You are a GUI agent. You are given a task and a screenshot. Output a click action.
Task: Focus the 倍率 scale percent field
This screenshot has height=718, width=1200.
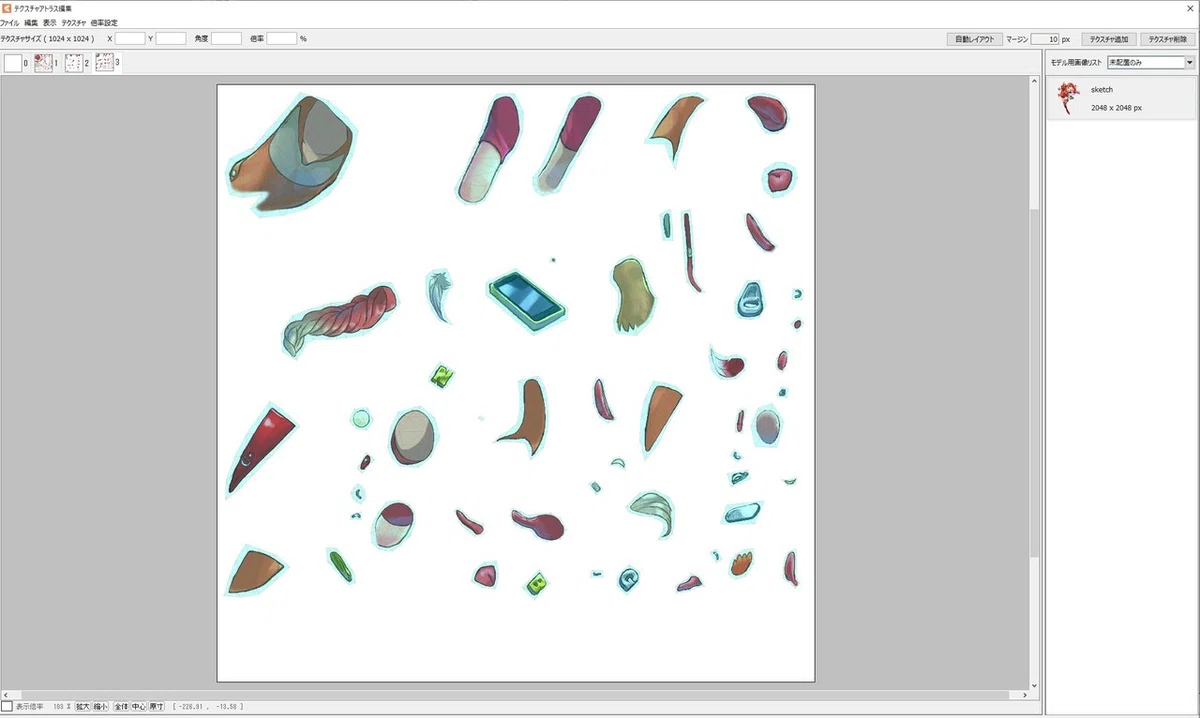282,39
